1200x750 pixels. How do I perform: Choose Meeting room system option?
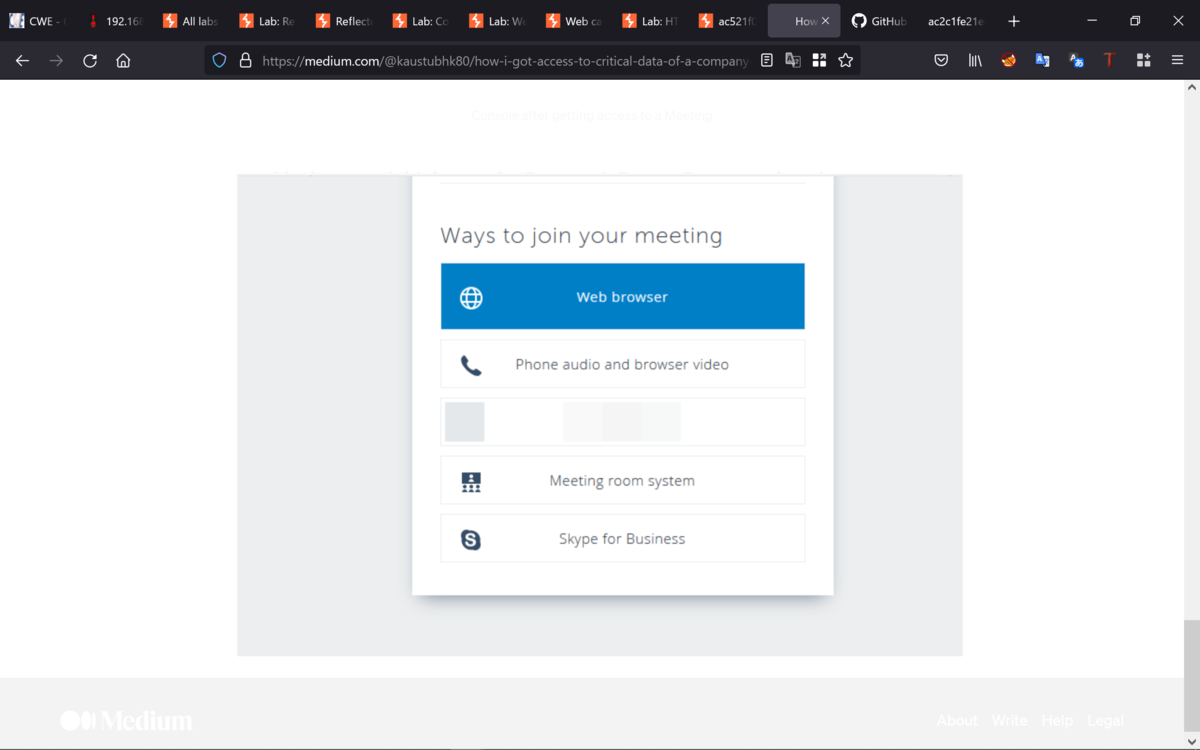pyautogui.click(x=622, y=480)
